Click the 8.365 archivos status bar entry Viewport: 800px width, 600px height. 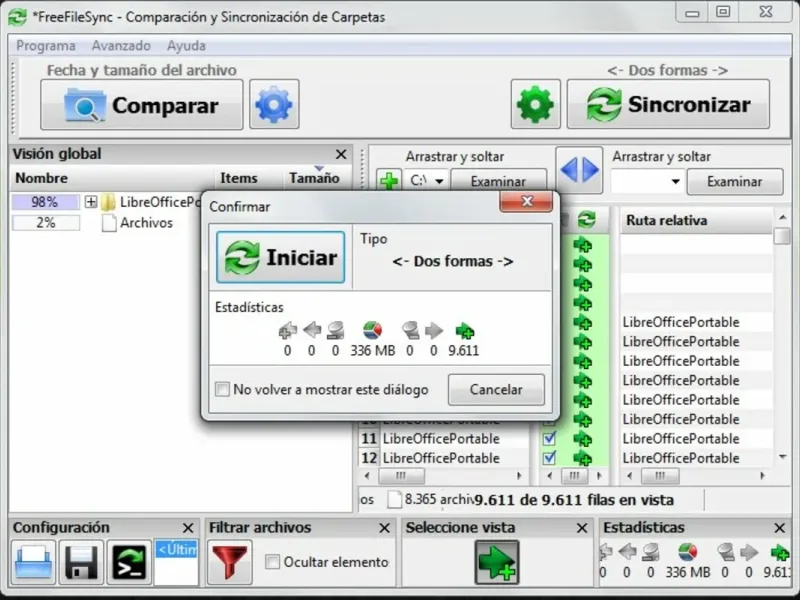(431, 499)
